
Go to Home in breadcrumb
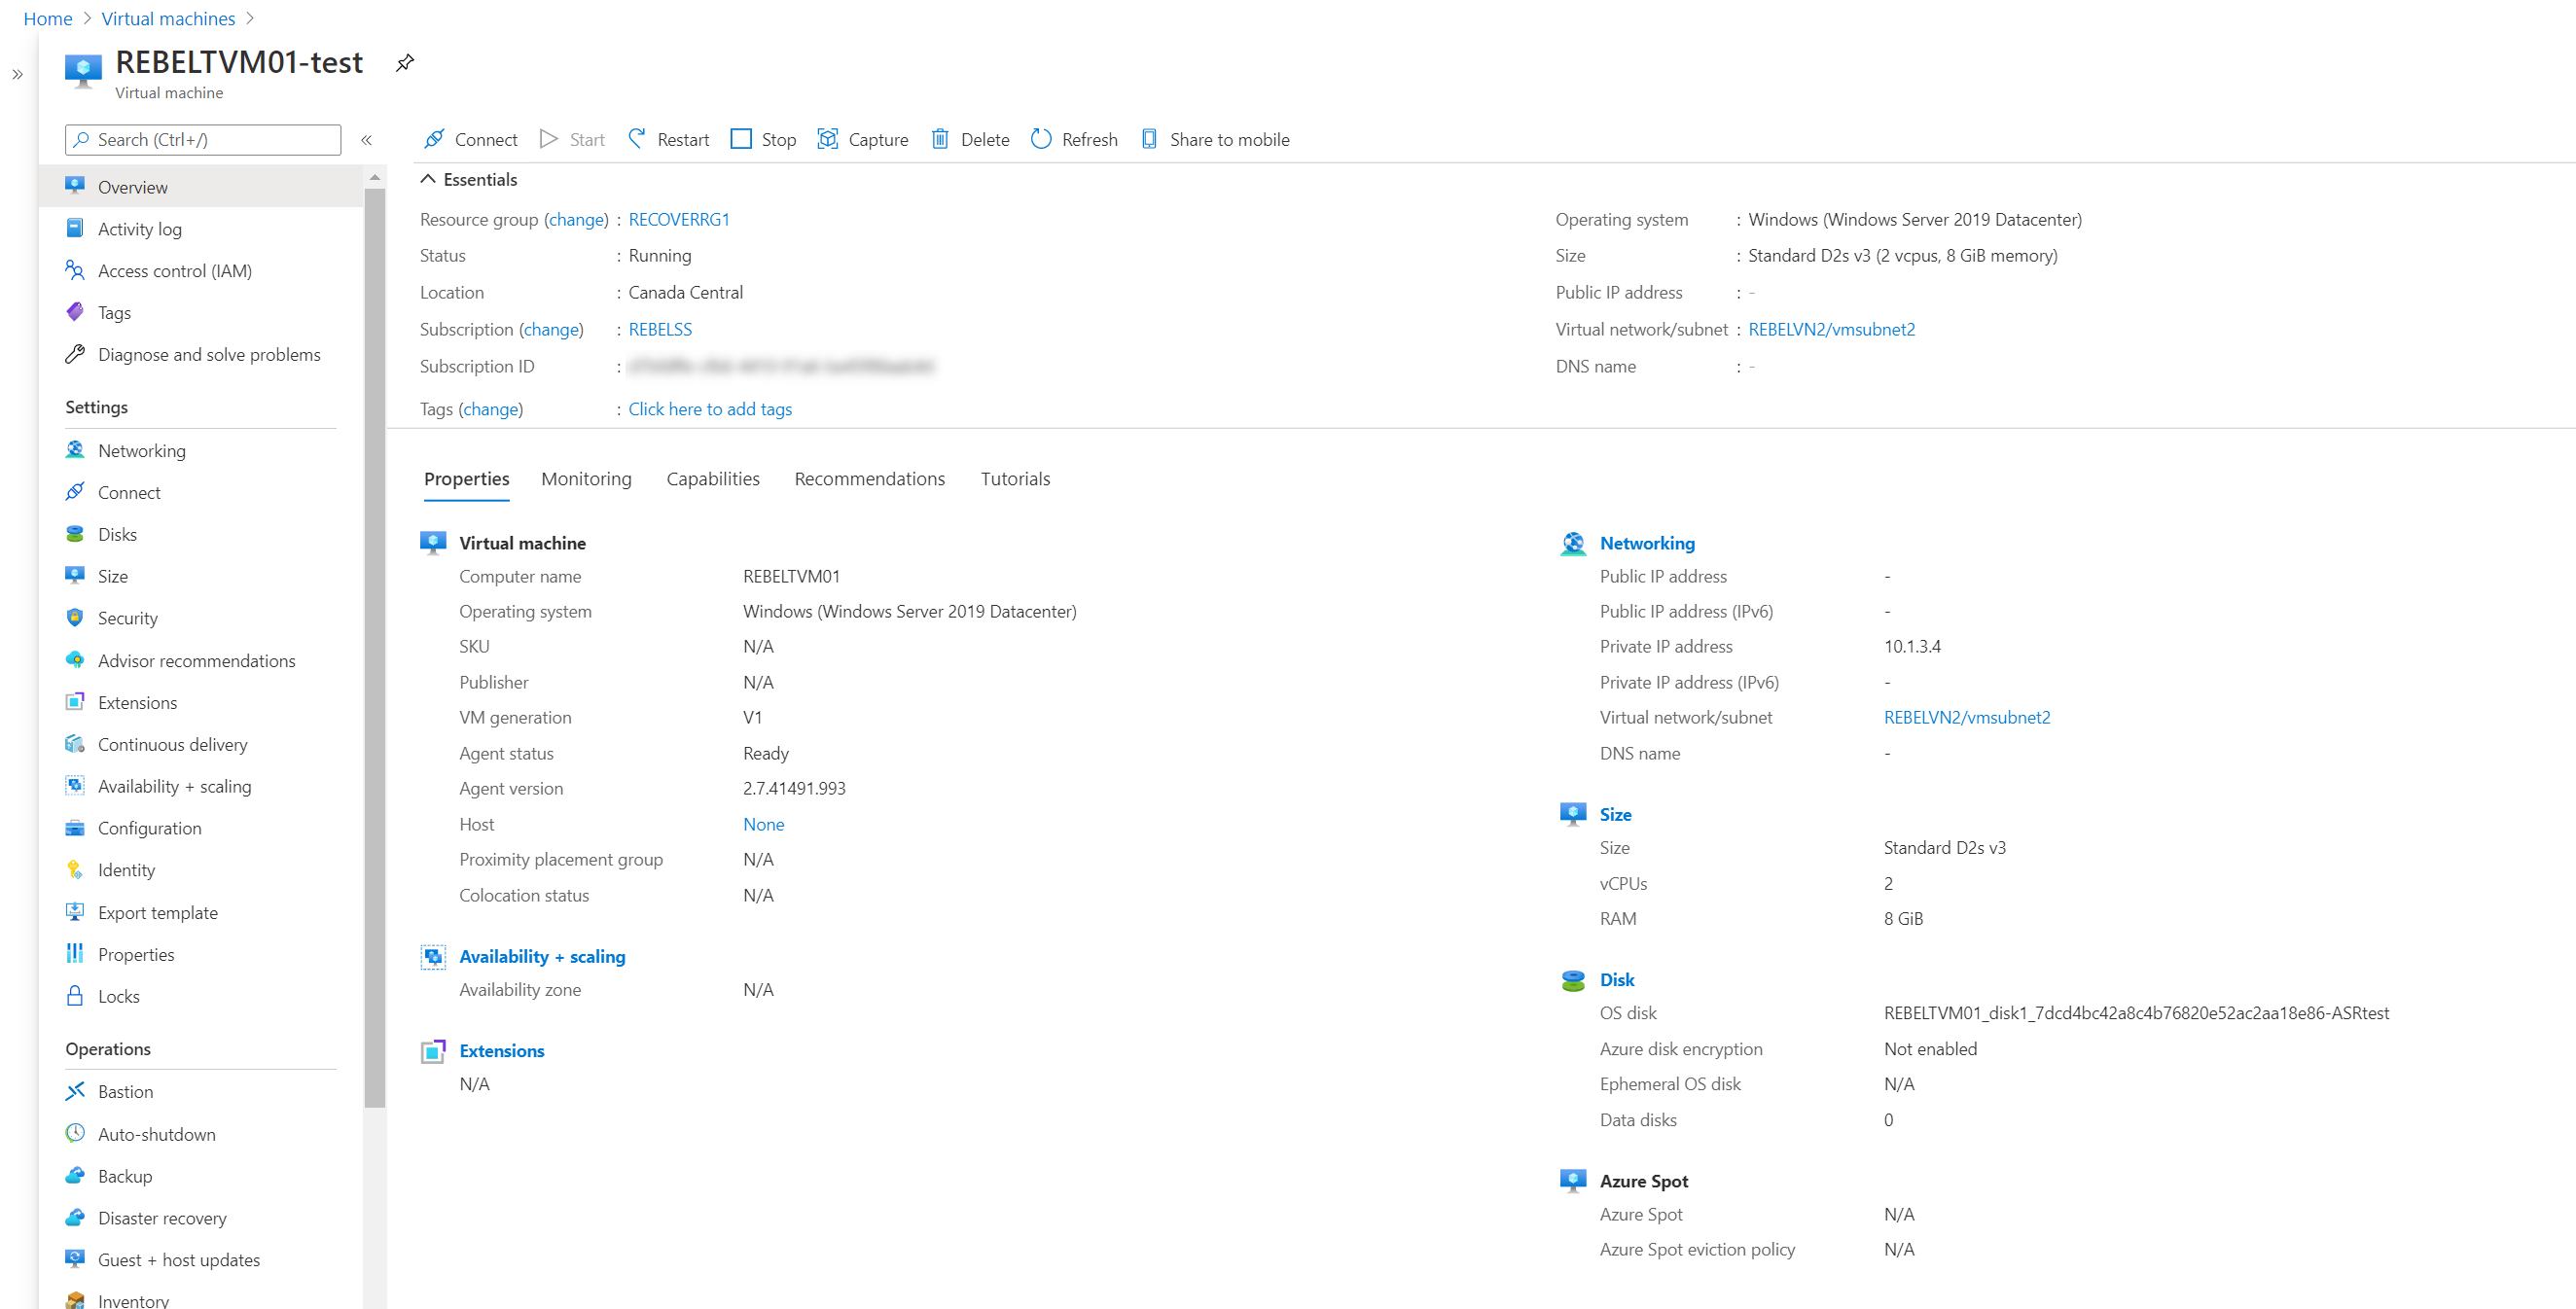pos(47,18)
